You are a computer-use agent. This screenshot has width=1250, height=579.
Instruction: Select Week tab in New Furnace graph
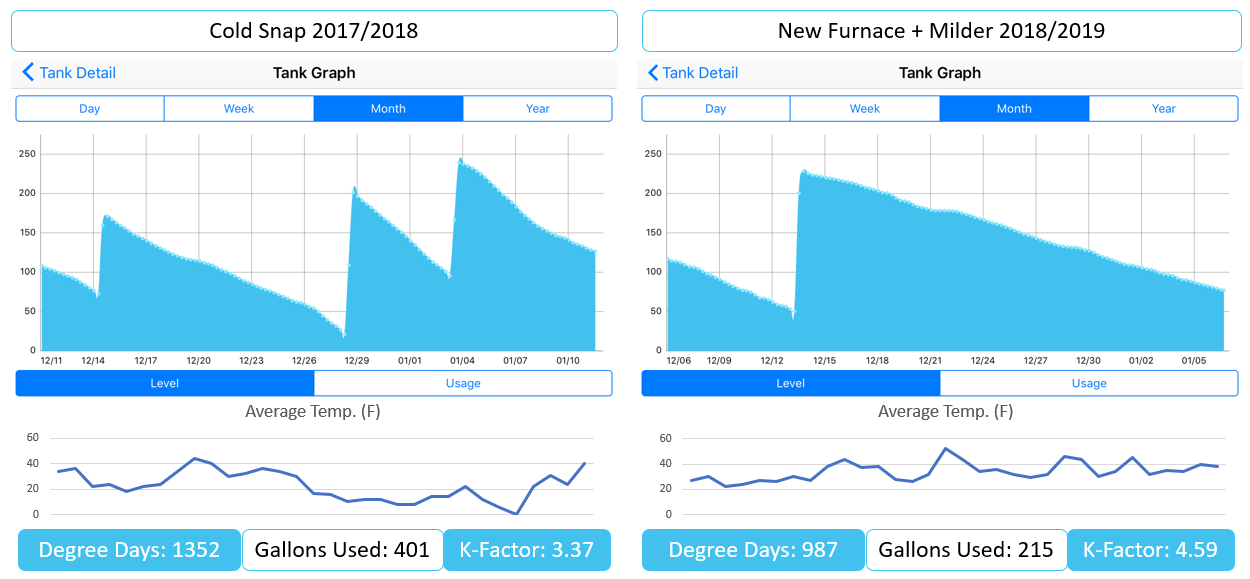coord(865,109)
